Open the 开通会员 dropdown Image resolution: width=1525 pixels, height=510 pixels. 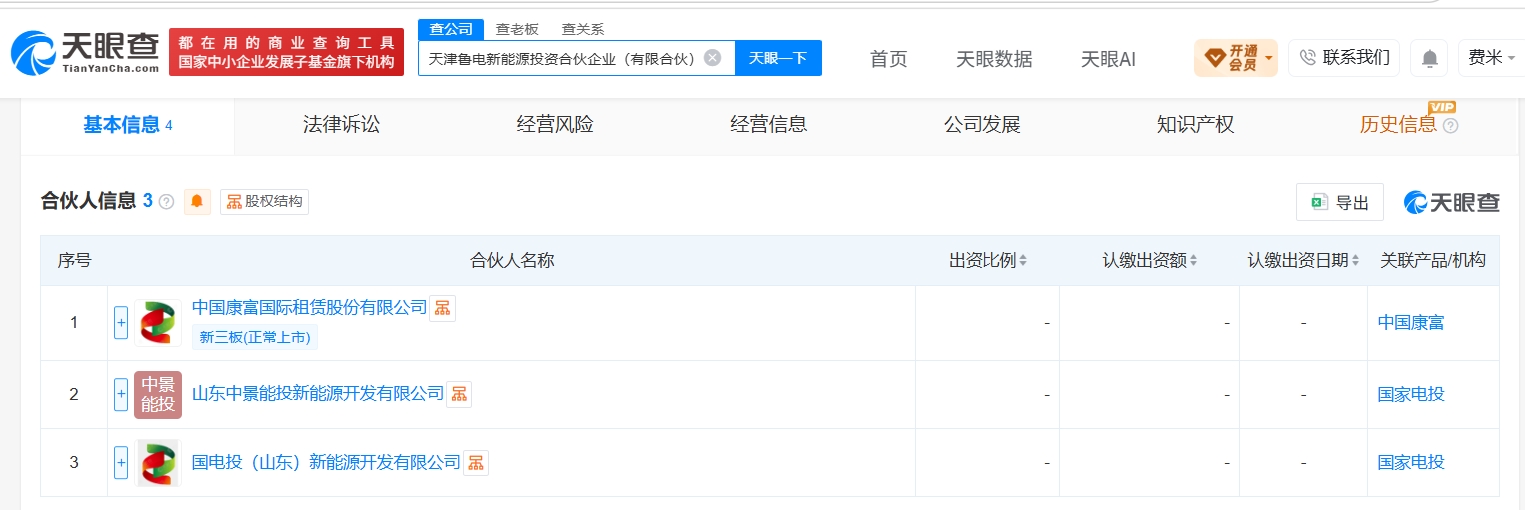pos(1236,58)
